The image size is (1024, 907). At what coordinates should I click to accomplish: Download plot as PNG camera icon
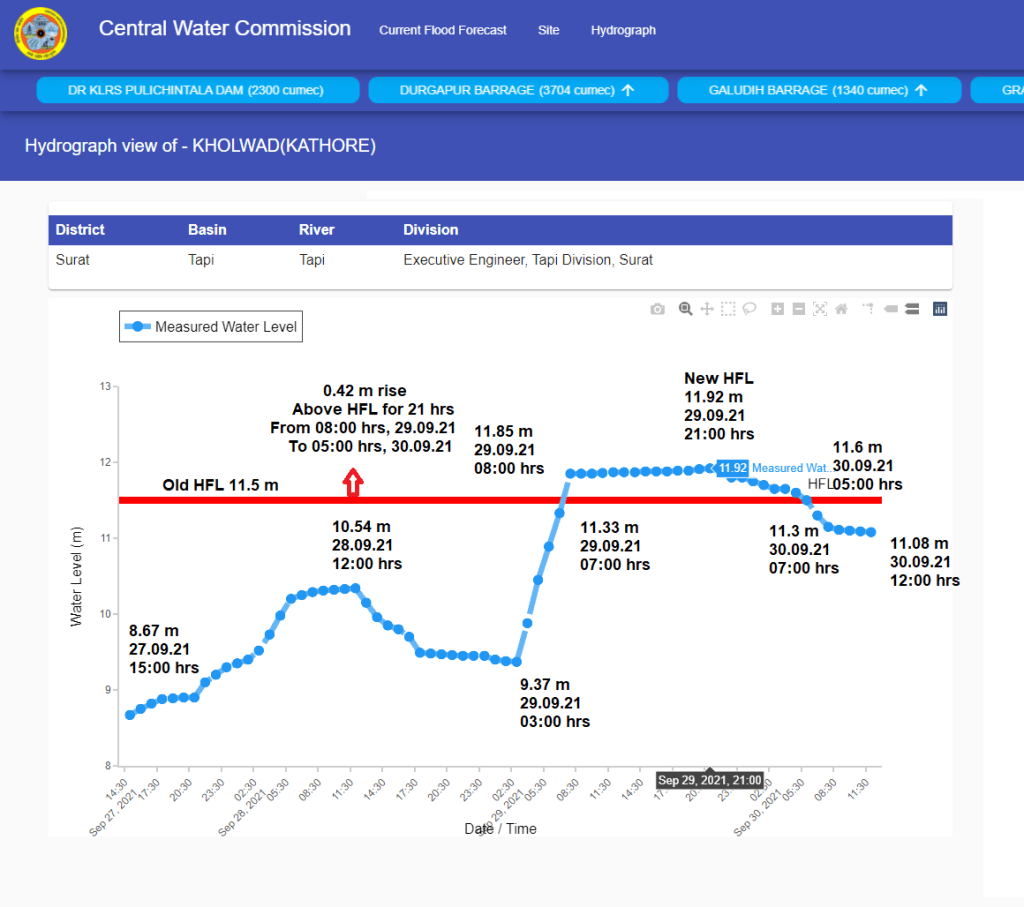657,309
